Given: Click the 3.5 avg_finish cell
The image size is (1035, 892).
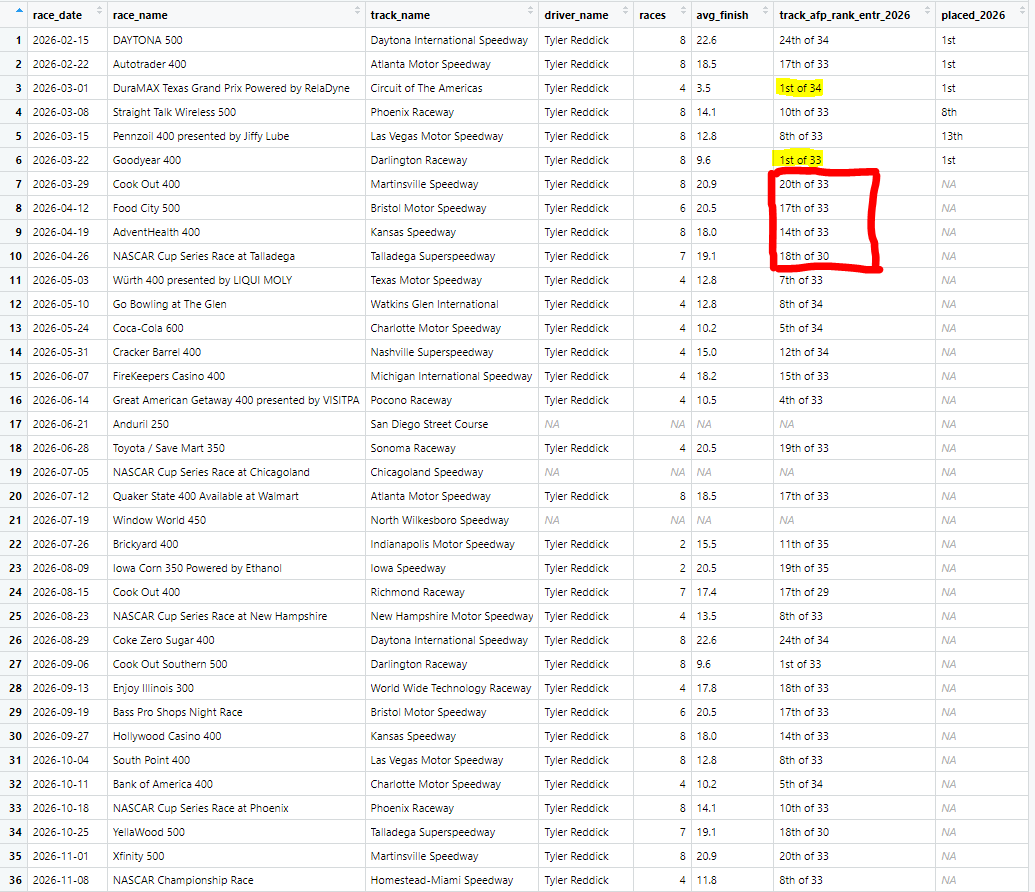Looking at the screenshot, I should [x=732, y=88].
